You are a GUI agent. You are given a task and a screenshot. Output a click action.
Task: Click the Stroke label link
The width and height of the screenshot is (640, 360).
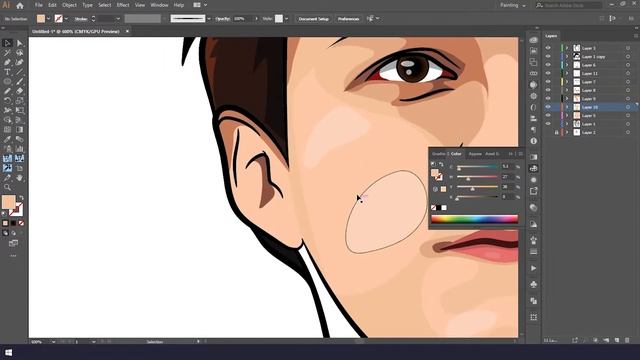(x=81, y=19)
